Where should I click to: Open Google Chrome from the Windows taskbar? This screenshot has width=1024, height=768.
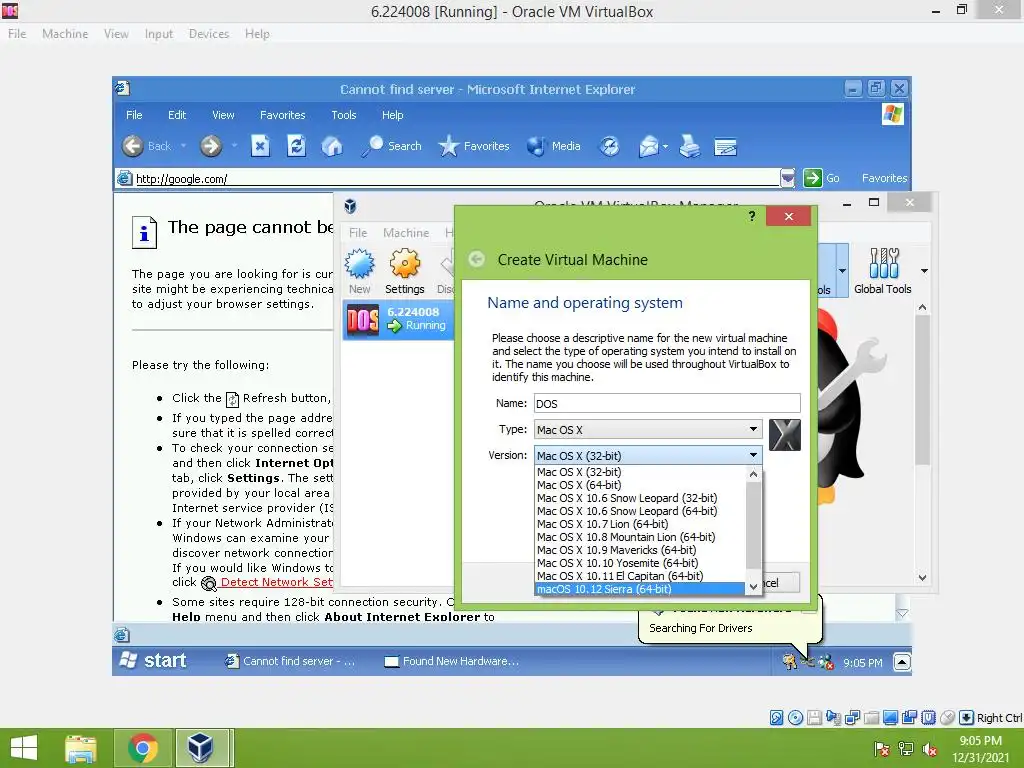(142, 747)
